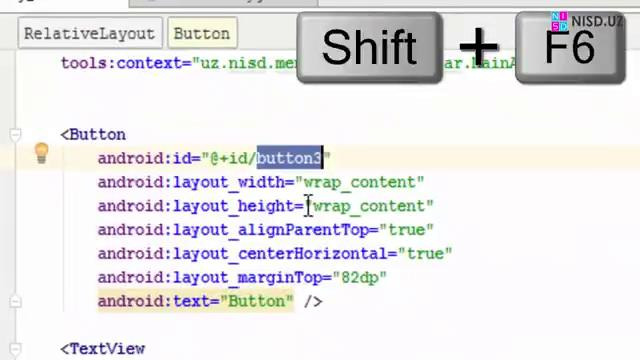Image resolution: width=640 pixels, height=360 pixels.
Task: Click the layout_width "wrap_content" value
Action: click(x=360, y=182)
